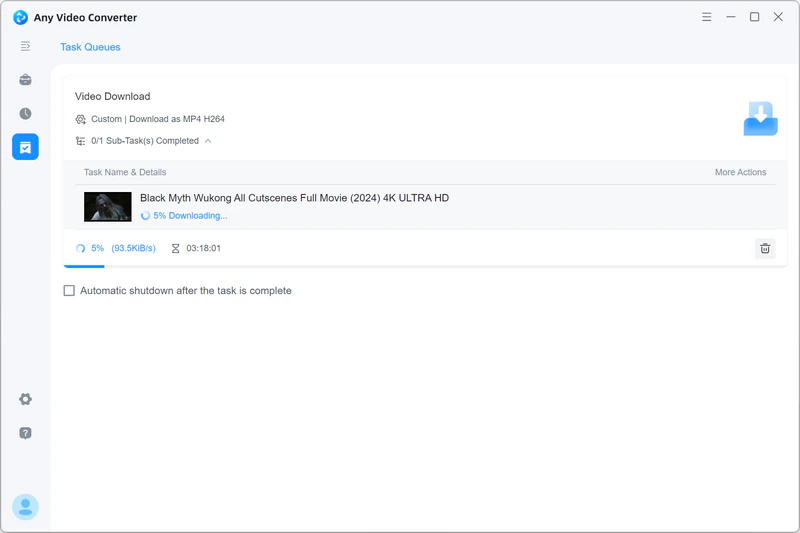This screenshot has width=800, height=533.
Task: Select the Task Queues sidebar icon
Action: coord(25,147)
